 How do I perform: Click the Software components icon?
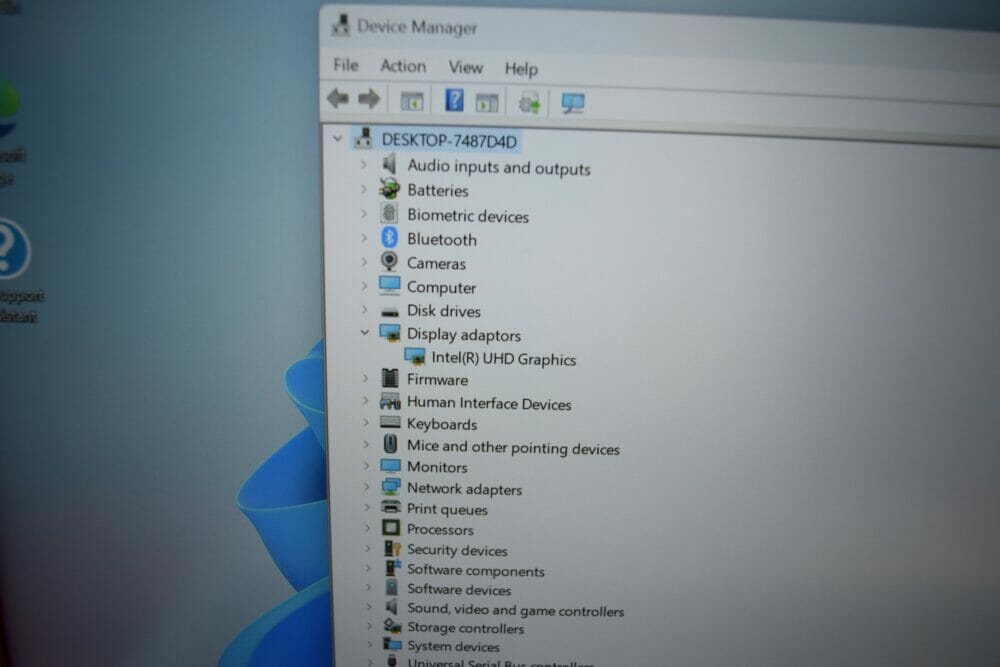[x=393, y=568]
